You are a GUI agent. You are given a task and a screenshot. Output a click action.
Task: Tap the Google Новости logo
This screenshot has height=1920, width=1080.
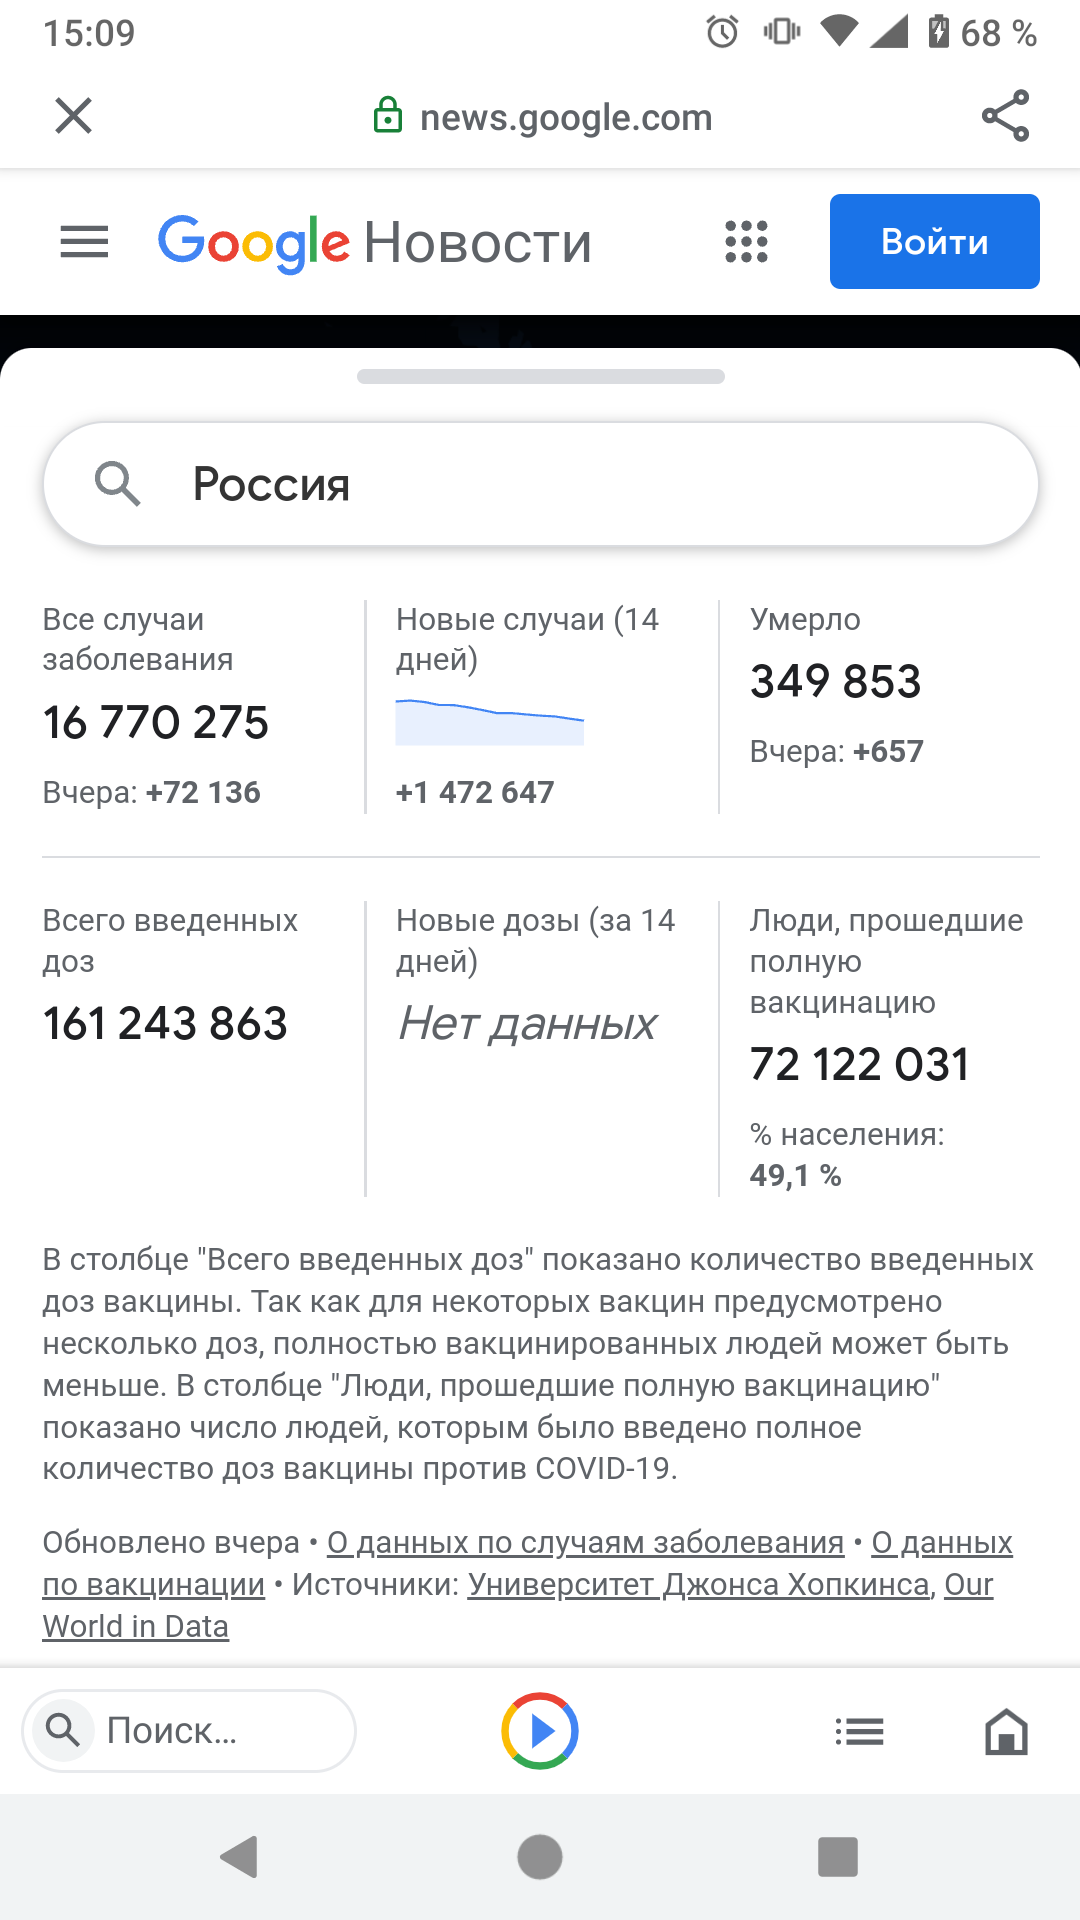[375, 243]
